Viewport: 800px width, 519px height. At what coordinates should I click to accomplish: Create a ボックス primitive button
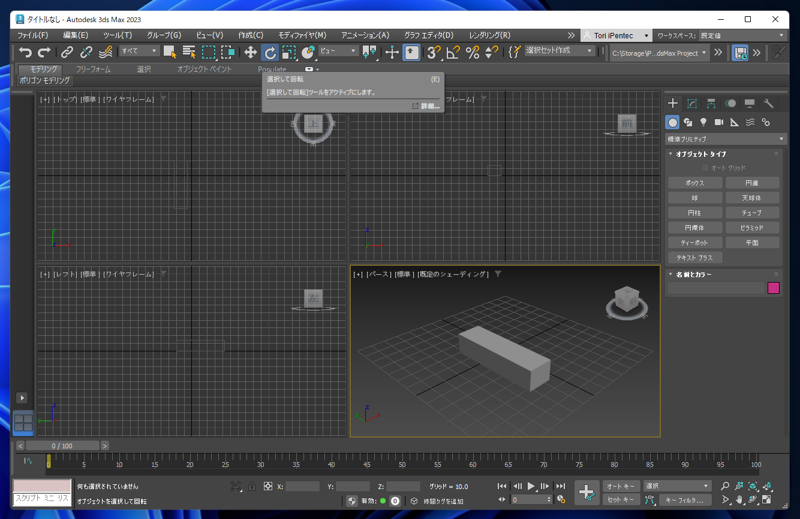point(695,183)
